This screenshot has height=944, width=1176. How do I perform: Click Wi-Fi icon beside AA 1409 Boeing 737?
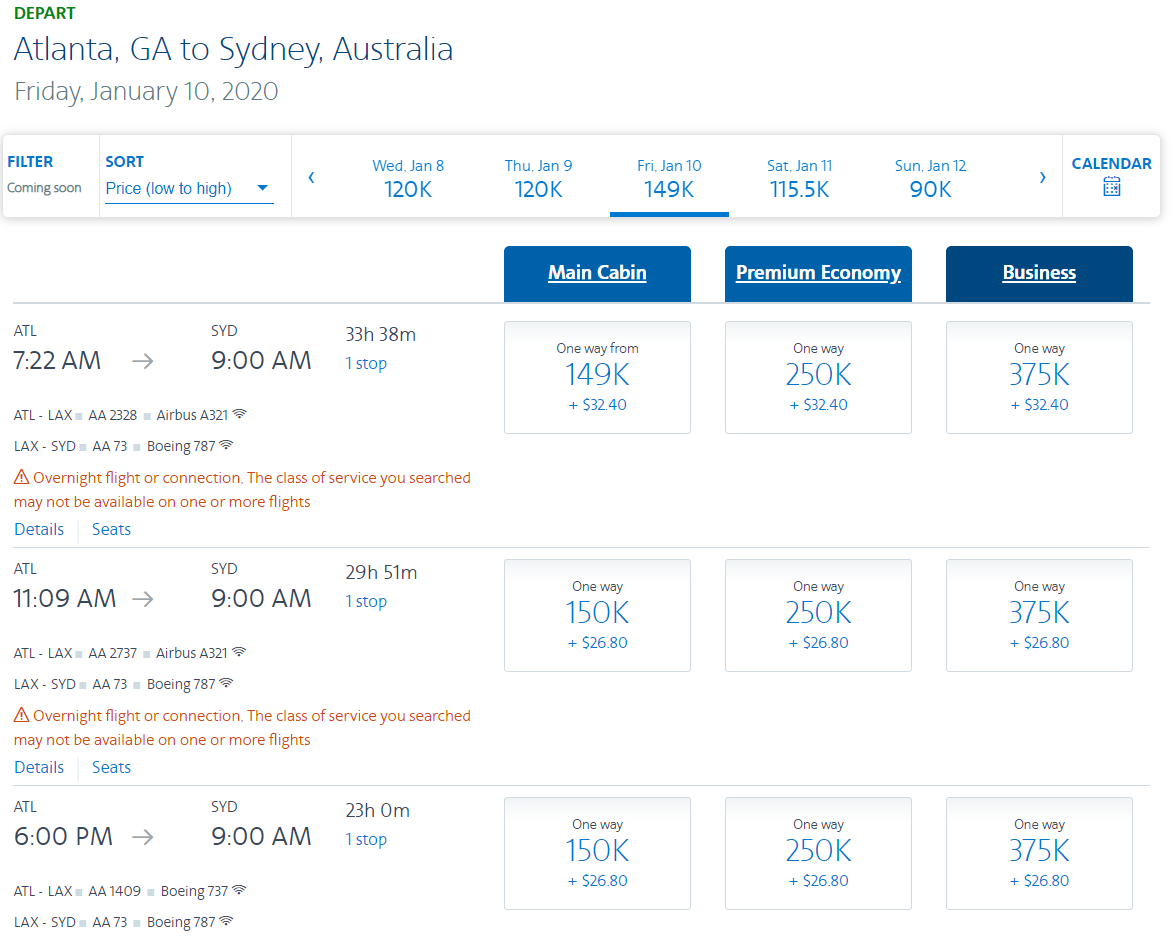(239, 890)
